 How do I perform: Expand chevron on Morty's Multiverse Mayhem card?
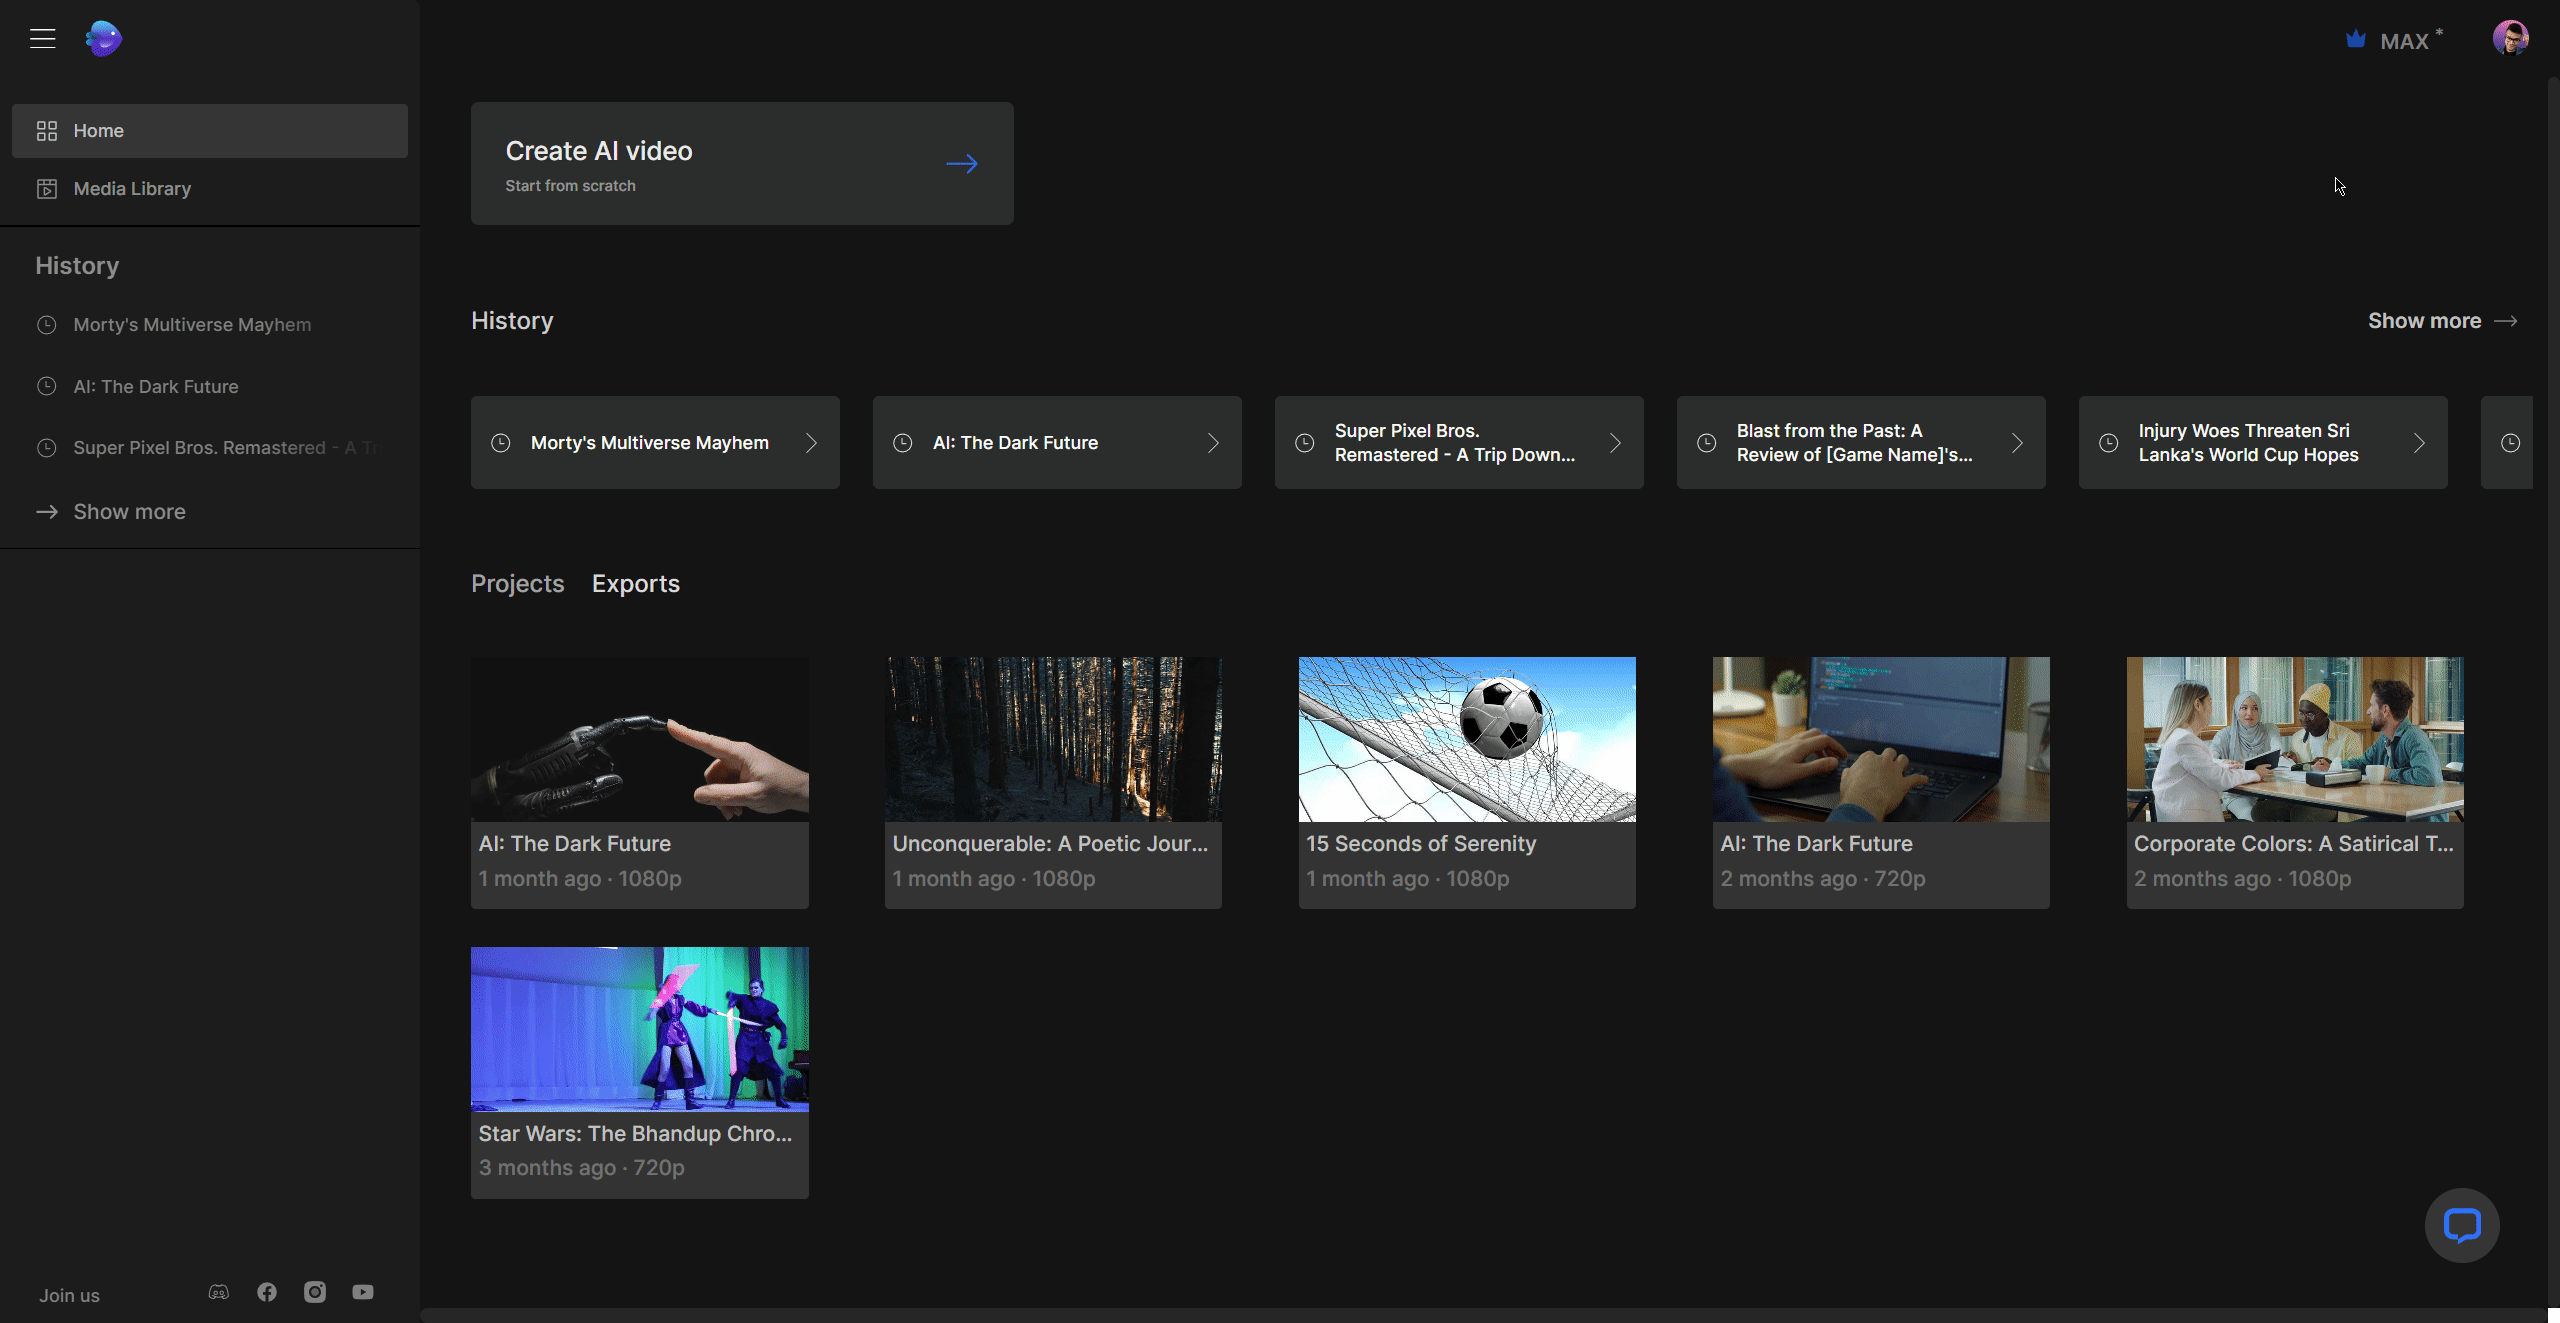(812, 443)
